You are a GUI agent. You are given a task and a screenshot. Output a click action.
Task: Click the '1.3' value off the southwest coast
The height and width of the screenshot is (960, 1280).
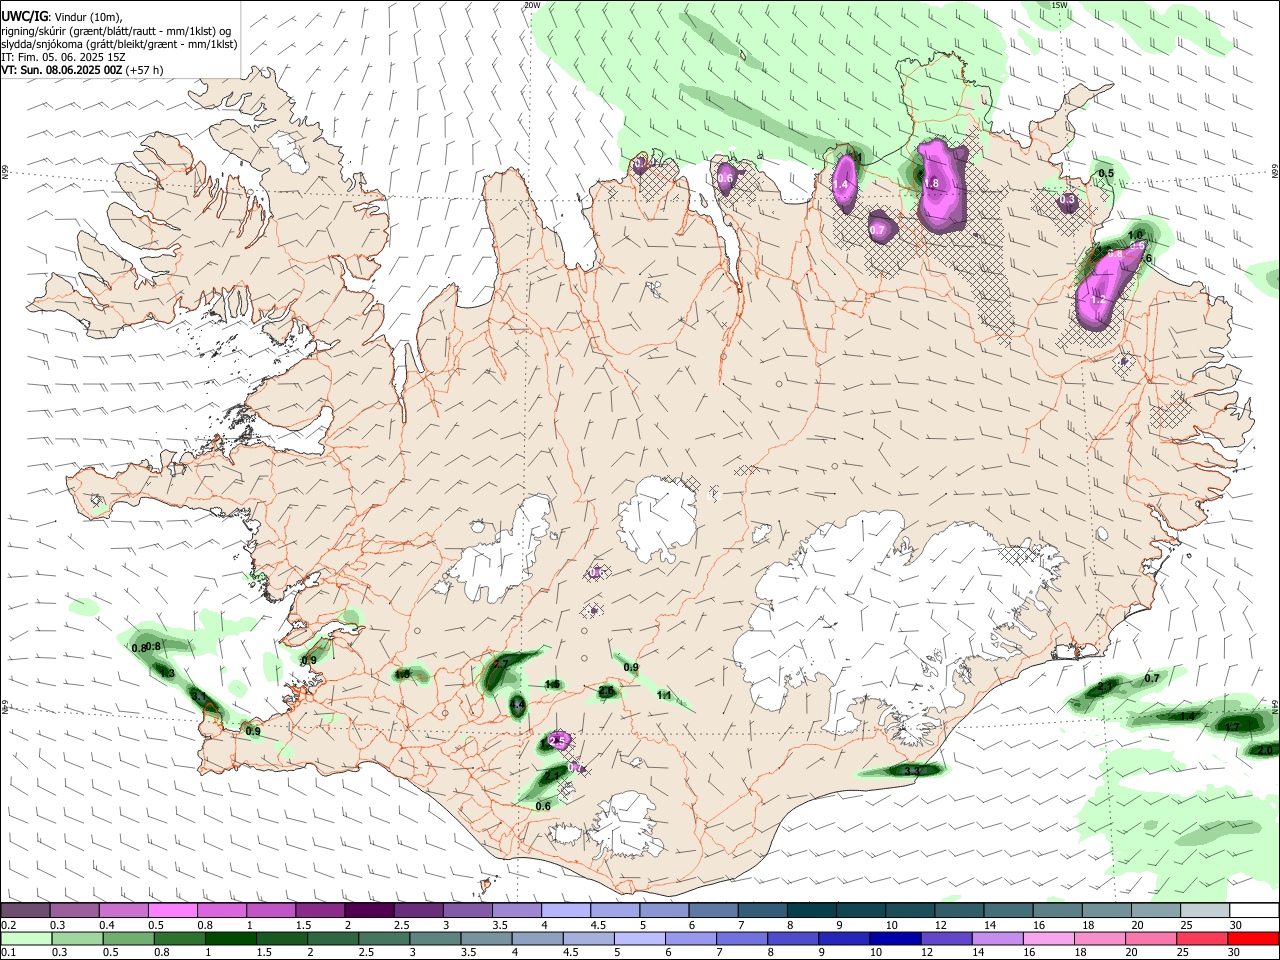pyautogui.click(x=167, y=673)
